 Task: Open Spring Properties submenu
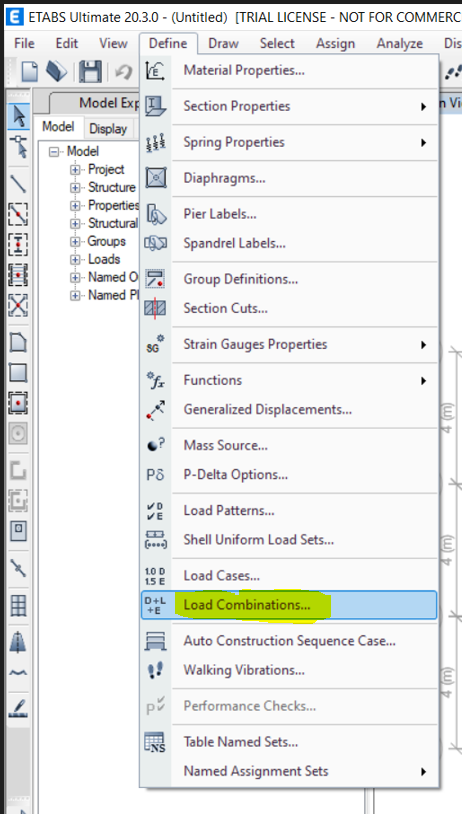click(x=289, y=142)
